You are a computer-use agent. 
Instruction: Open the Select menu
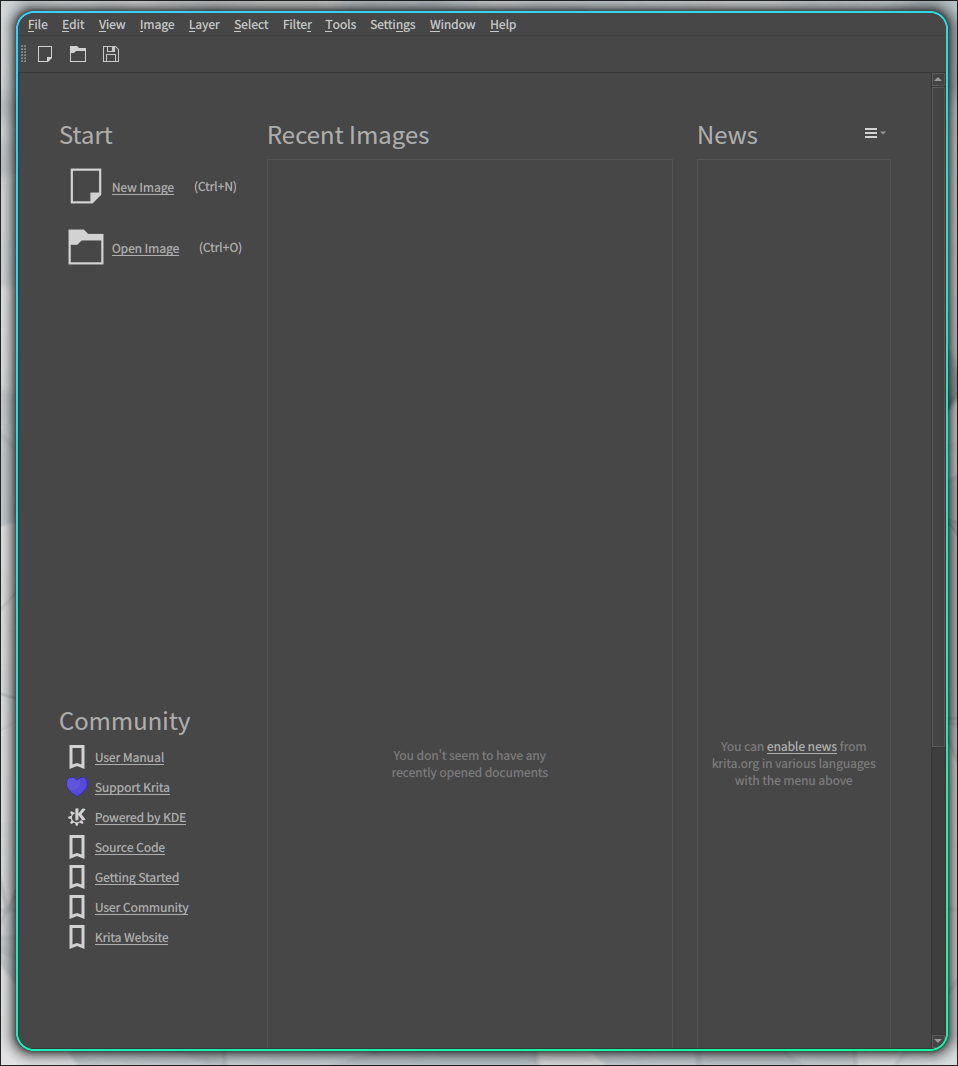[x=251, y=25]
